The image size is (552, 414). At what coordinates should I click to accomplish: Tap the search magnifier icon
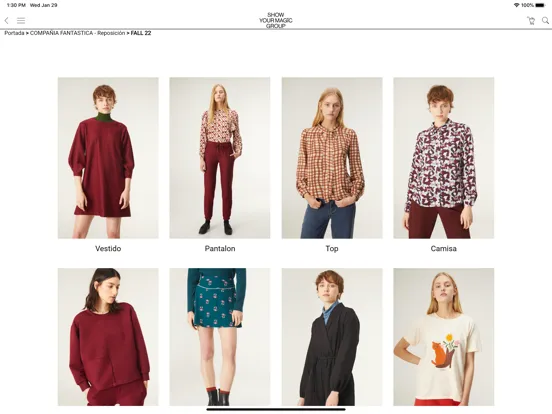tap(545, 20)
